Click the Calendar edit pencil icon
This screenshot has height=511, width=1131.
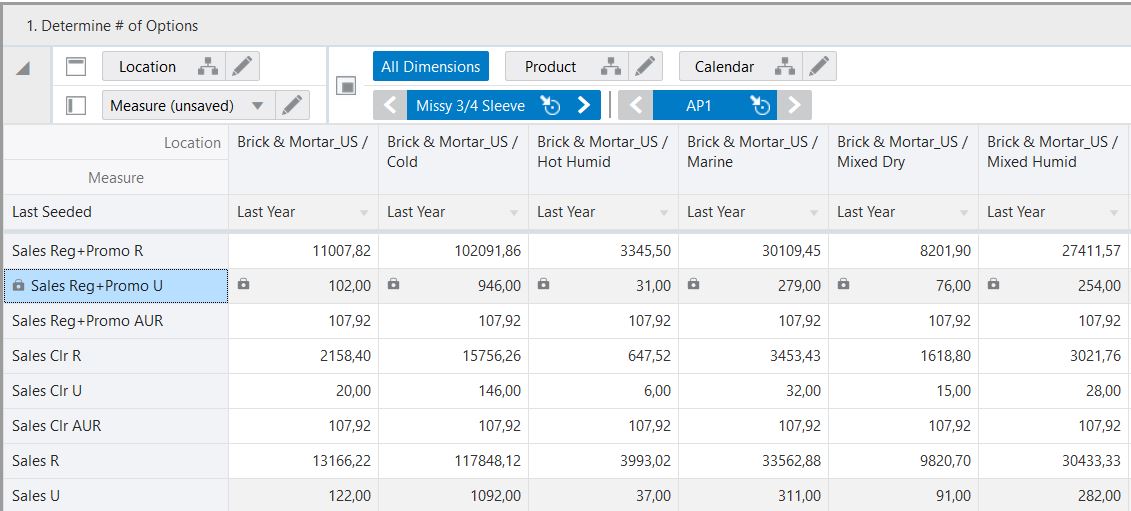tap(819, 66)
